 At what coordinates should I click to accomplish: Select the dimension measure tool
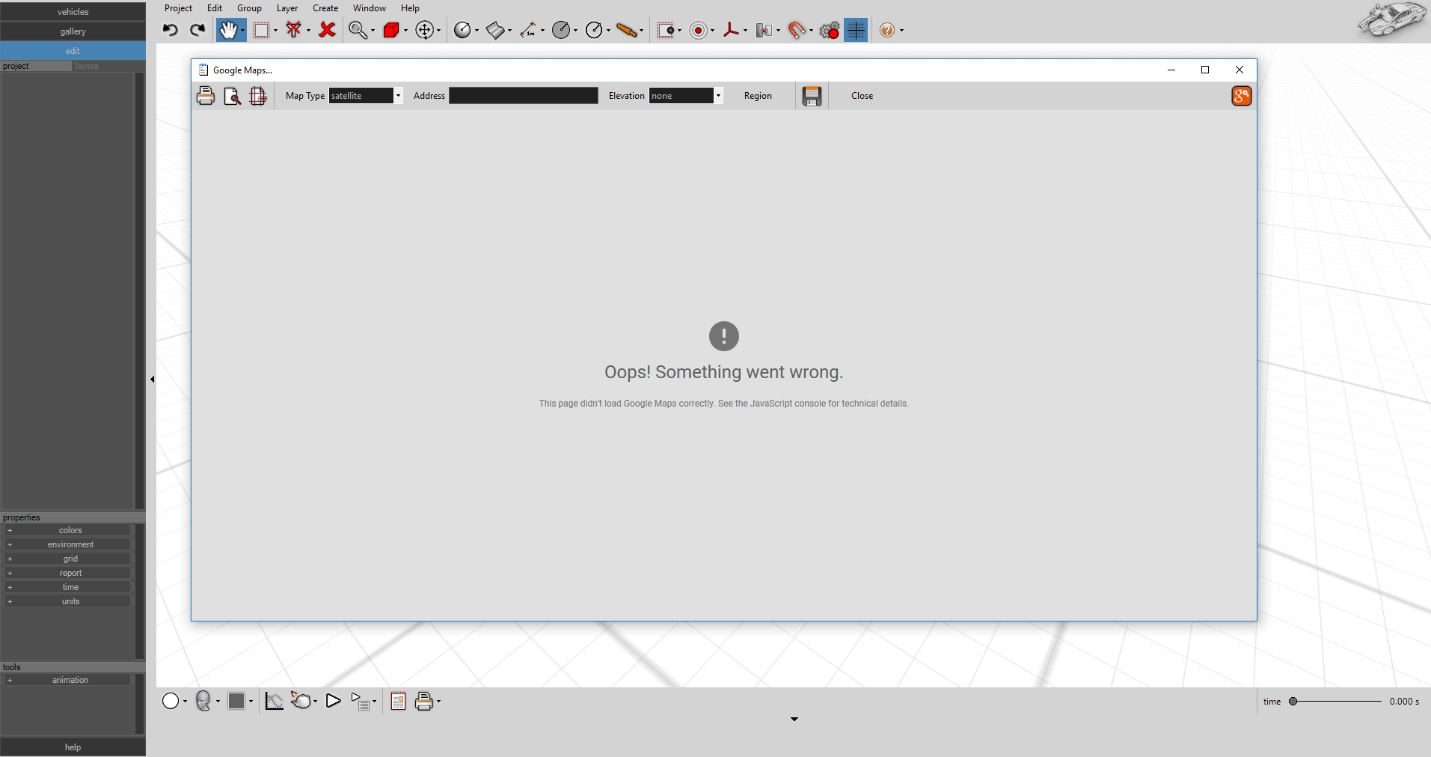[x=528, y=31]
